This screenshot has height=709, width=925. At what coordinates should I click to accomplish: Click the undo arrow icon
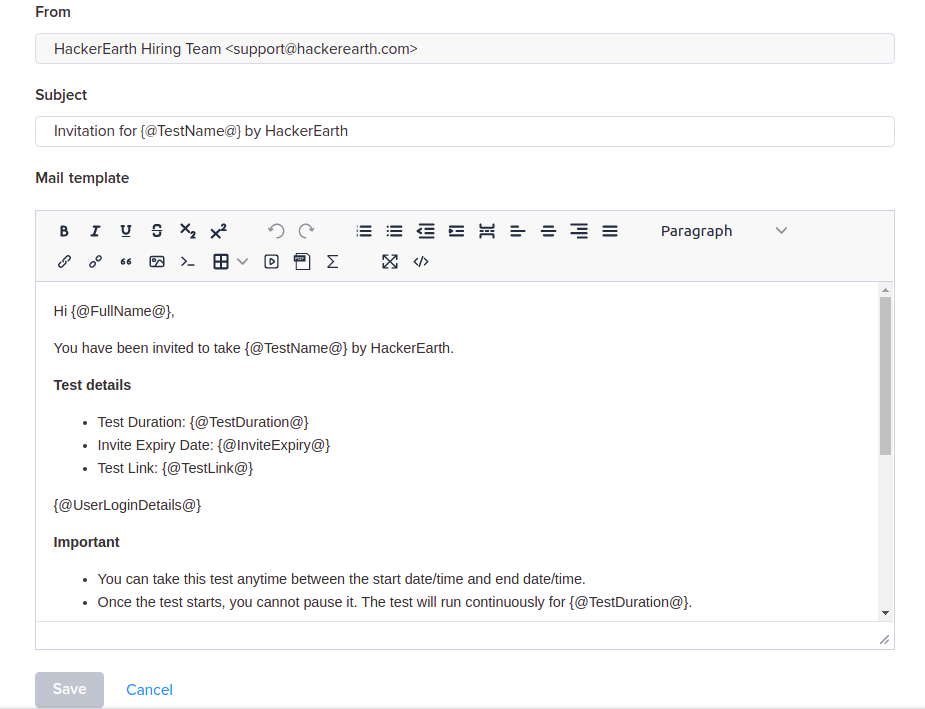275,231
